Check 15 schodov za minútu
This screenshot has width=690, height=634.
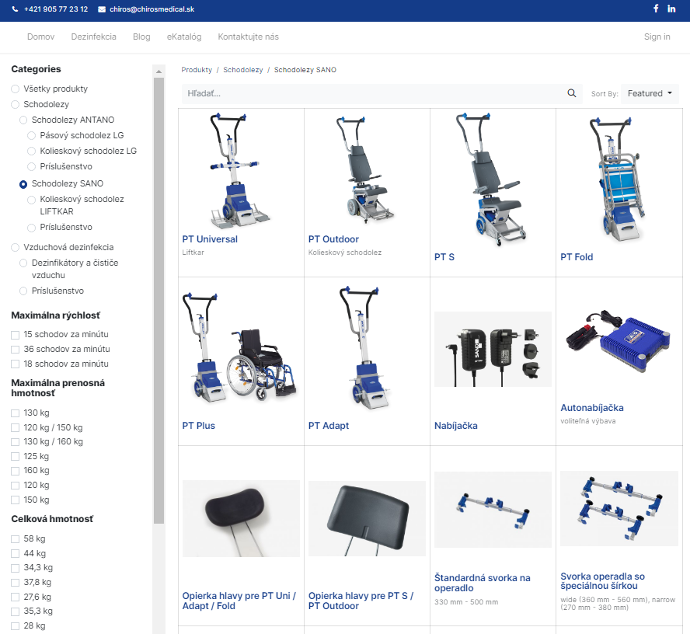(15, 335)
